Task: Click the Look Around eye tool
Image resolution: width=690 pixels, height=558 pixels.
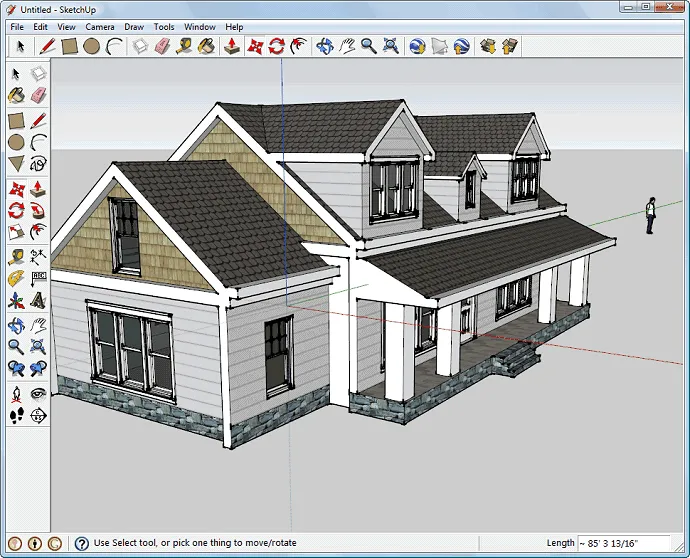Action: (x=38, y=393)
